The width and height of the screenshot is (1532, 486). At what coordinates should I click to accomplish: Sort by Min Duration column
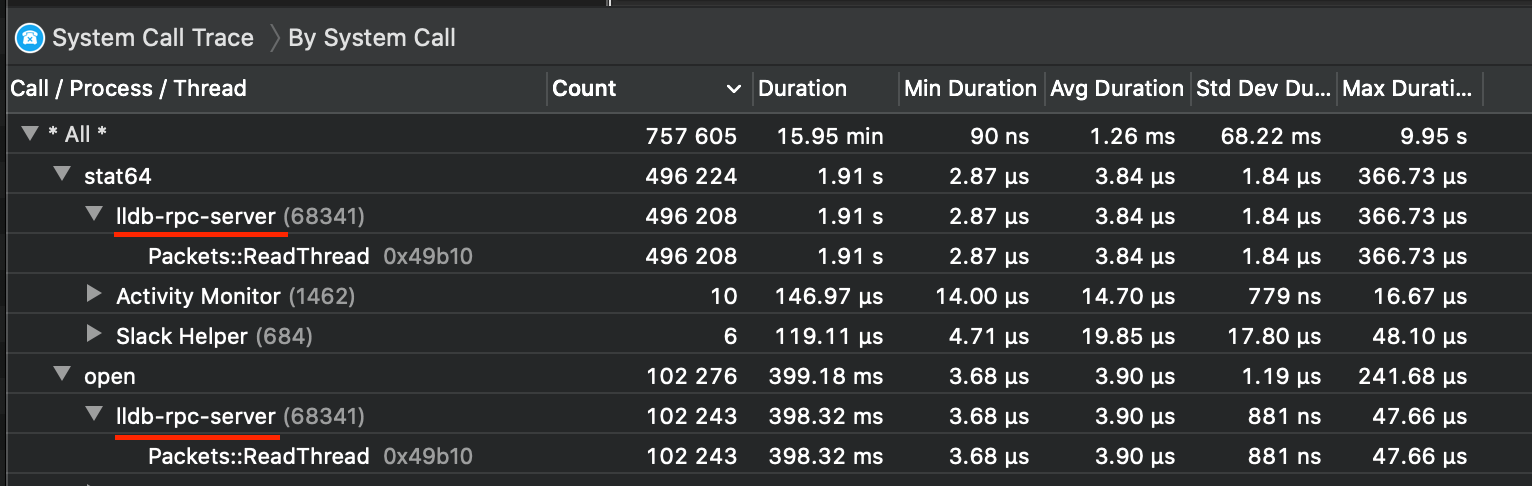969,89
